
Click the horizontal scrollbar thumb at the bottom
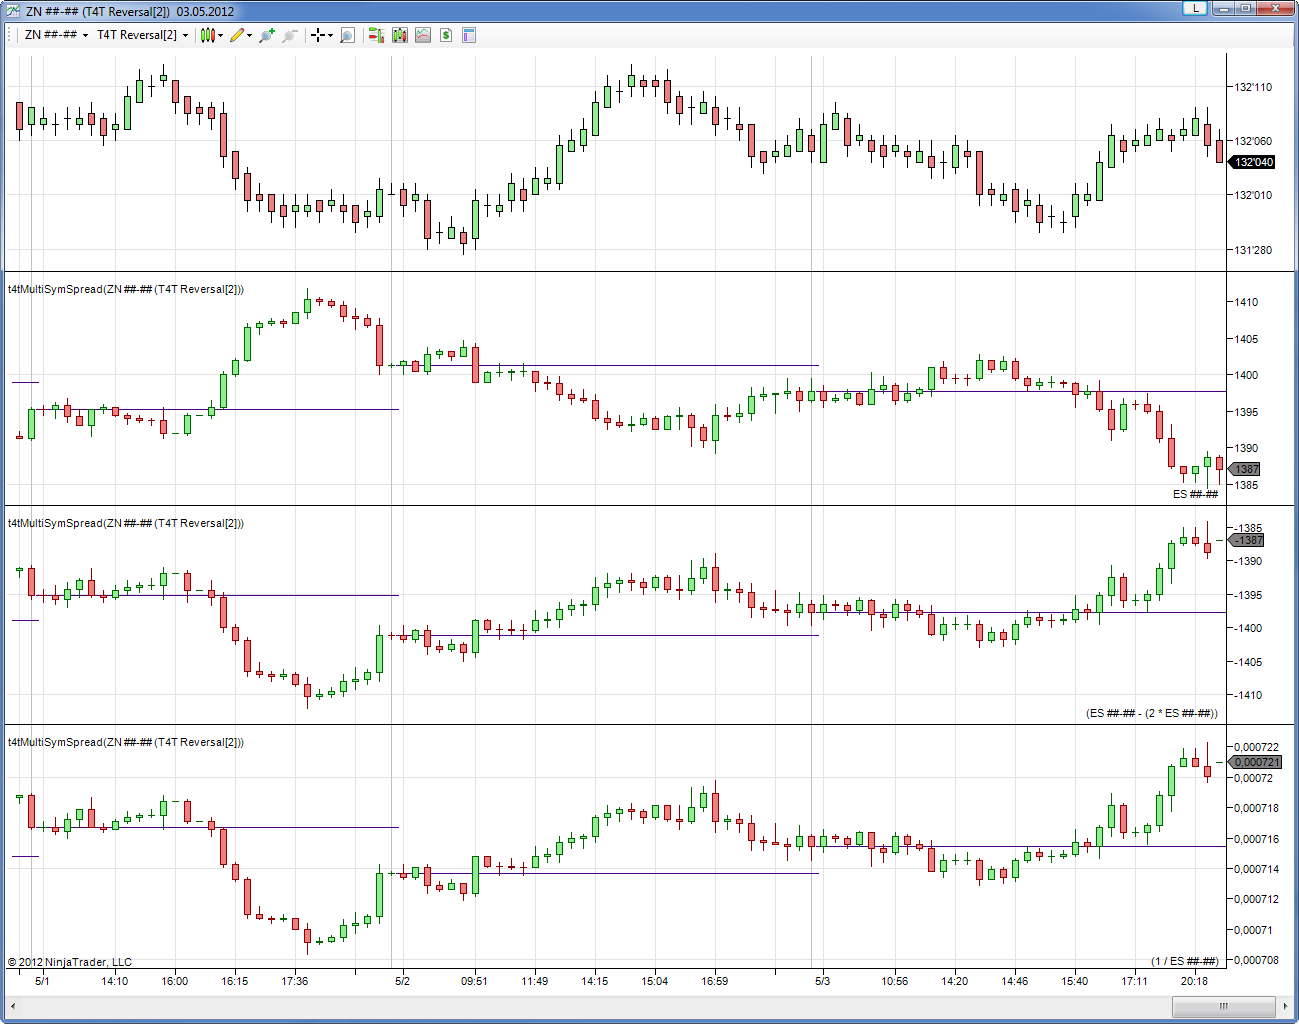[x=1222, y=1006]
